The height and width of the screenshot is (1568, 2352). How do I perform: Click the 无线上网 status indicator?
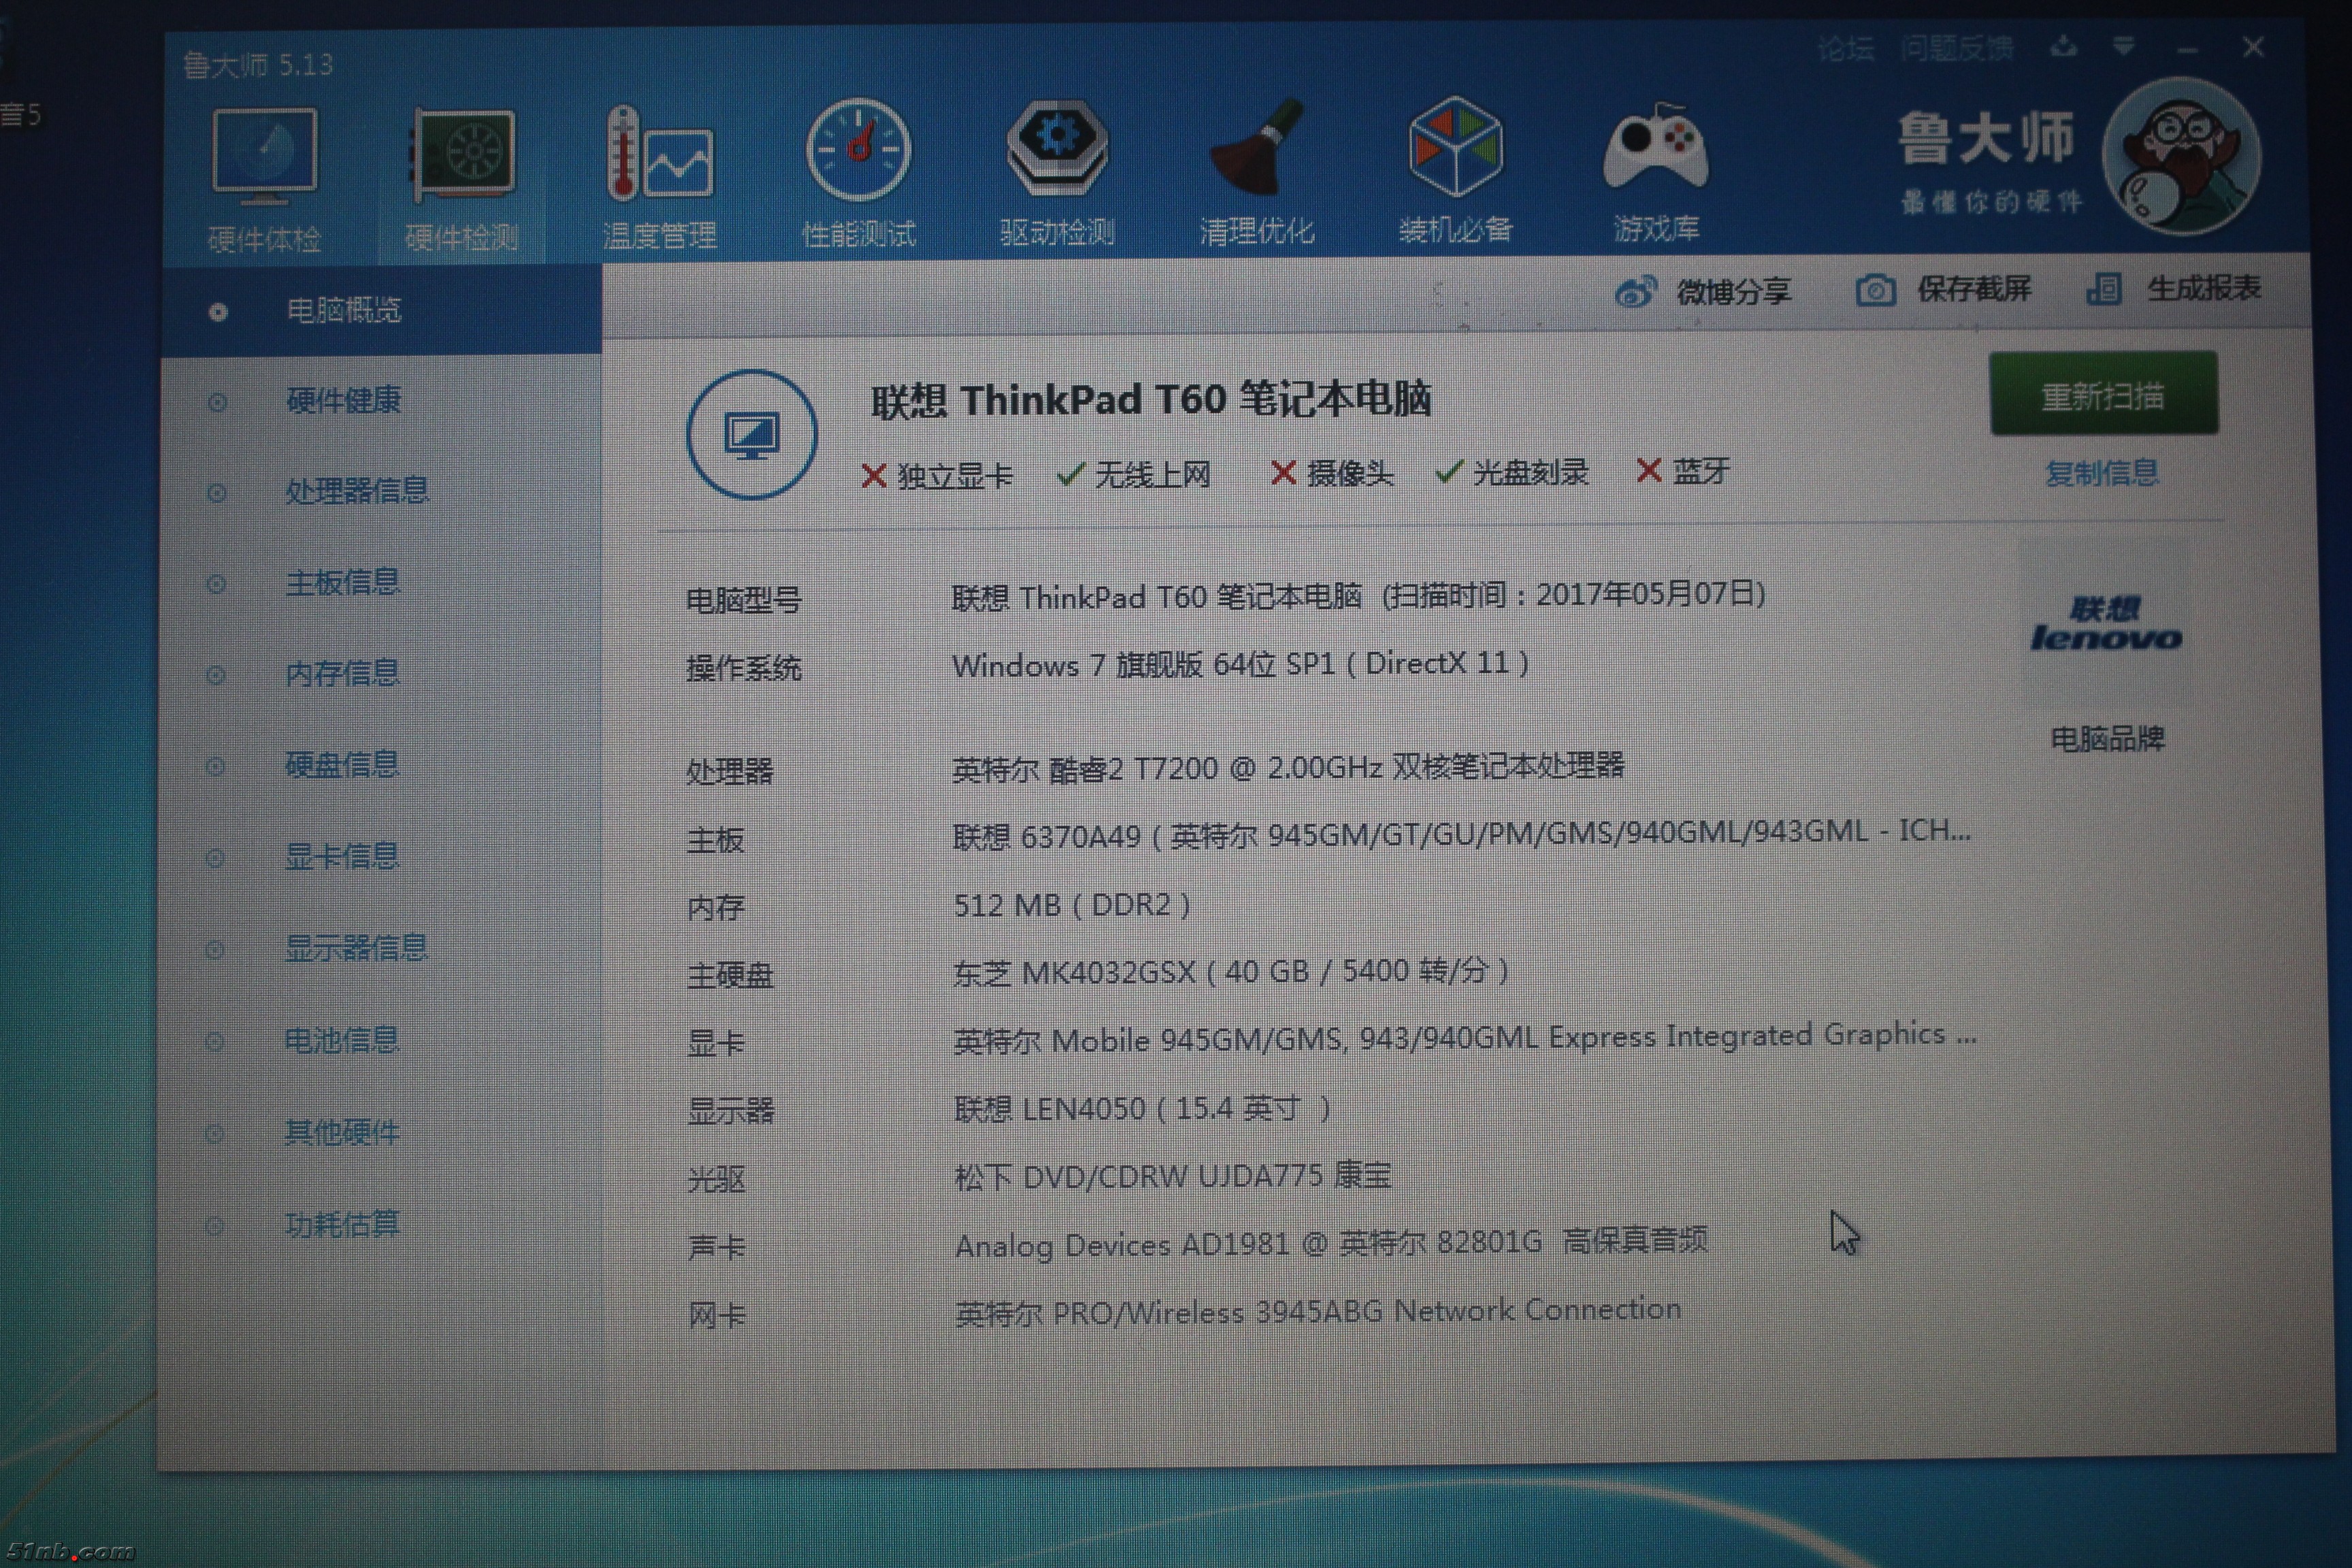1134,474
